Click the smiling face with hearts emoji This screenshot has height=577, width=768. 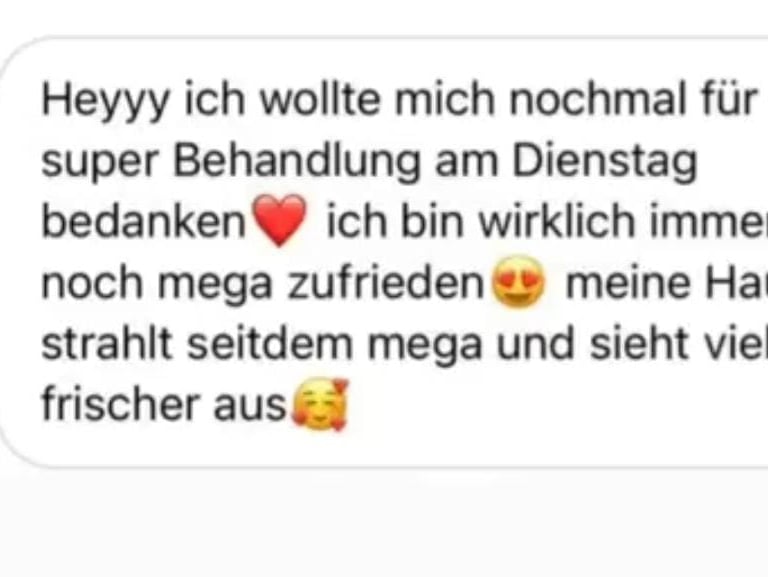coord(320,404)
